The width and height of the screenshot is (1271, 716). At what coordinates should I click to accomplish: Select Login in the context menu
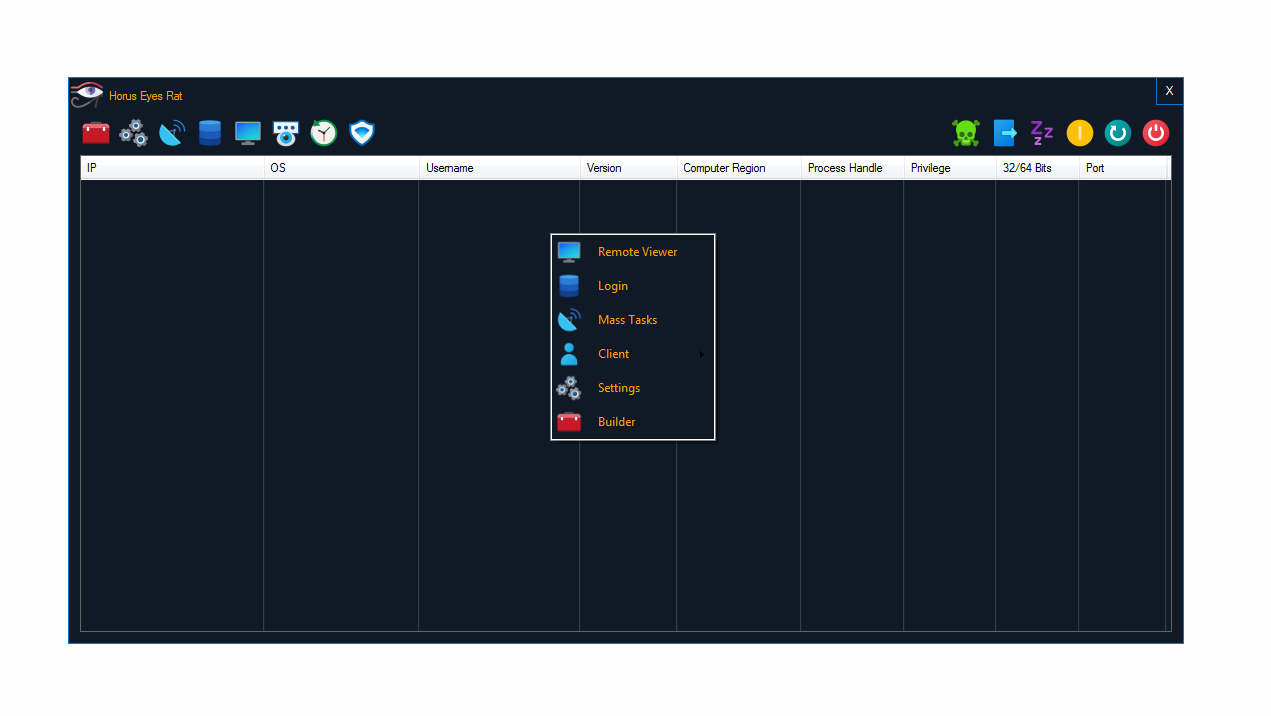pos(613,286)
